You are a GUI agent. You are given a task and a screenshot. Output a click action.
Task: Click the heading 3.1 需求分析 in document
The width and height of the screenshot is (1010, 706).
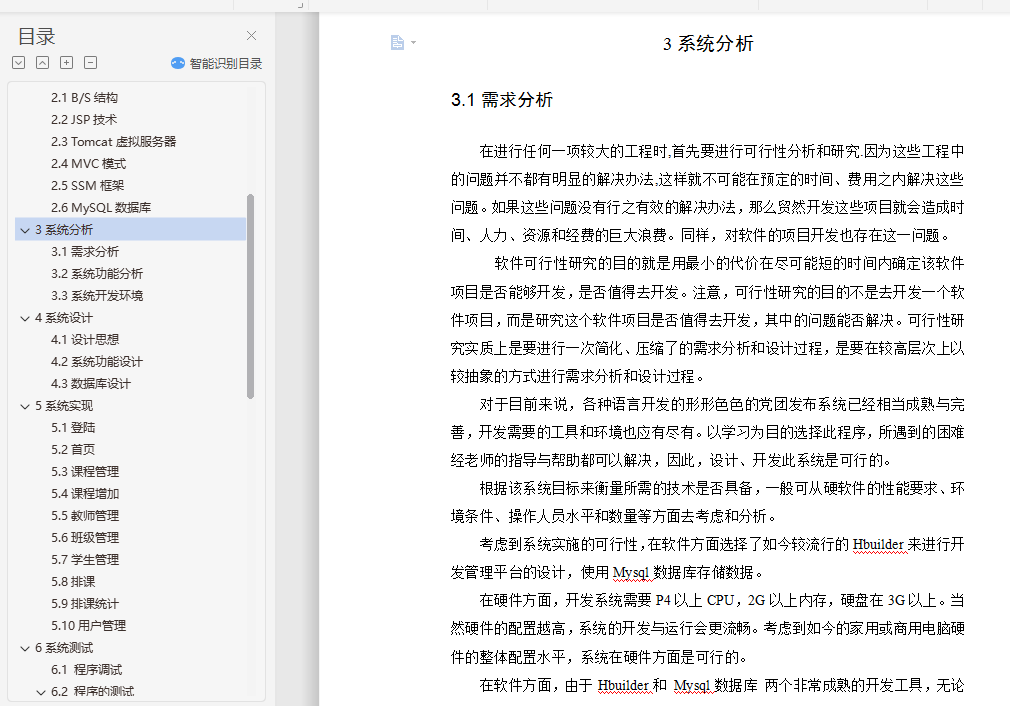point(502,100)
